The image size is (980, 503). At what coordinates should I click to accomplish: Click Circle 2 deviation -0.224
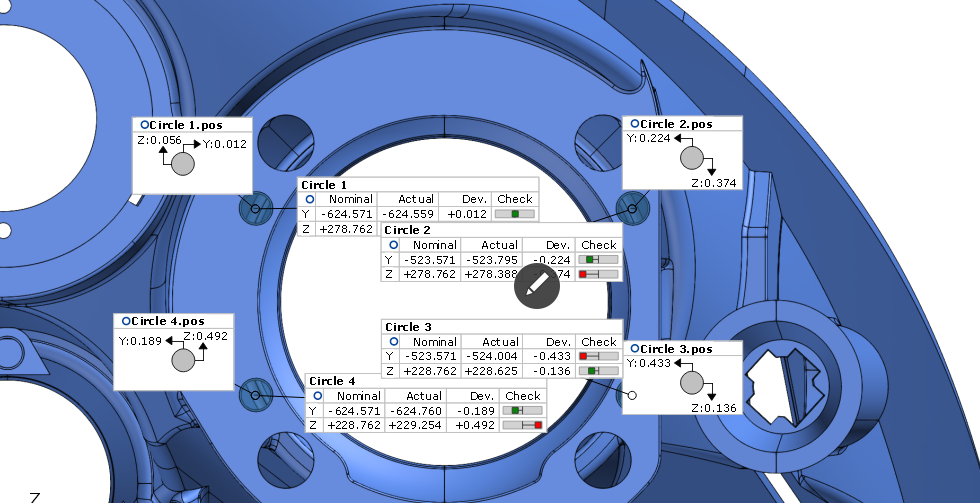tap(551, 260)
